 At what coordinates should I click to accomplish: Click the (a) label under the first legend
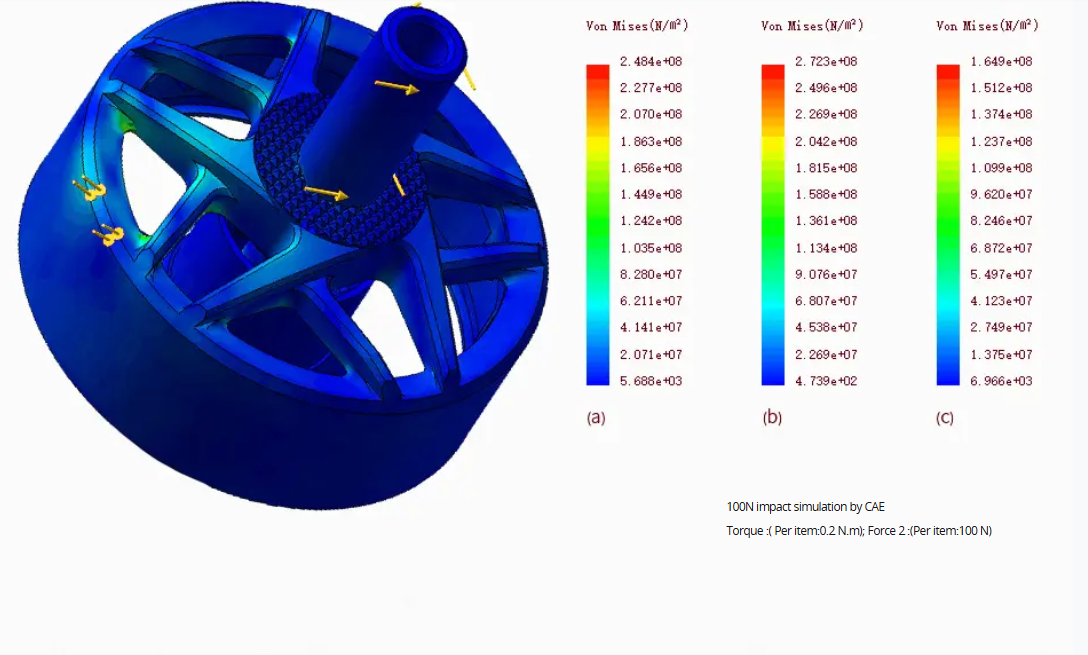[x=595, y=418]
